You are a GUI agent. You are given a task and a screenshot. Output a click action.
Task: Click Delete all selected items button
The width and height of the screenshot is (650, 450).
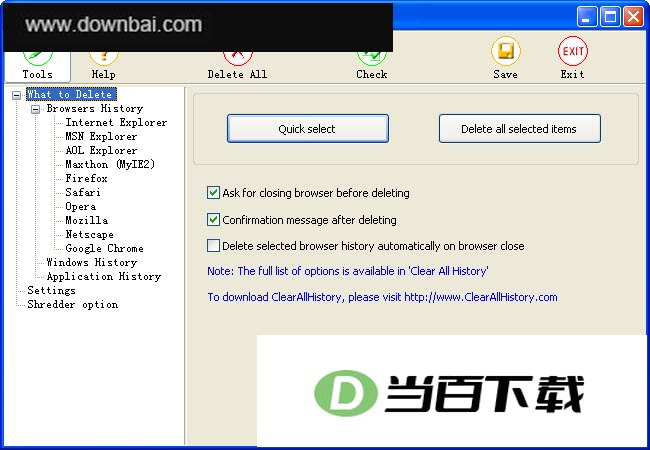tap(519, 129)
